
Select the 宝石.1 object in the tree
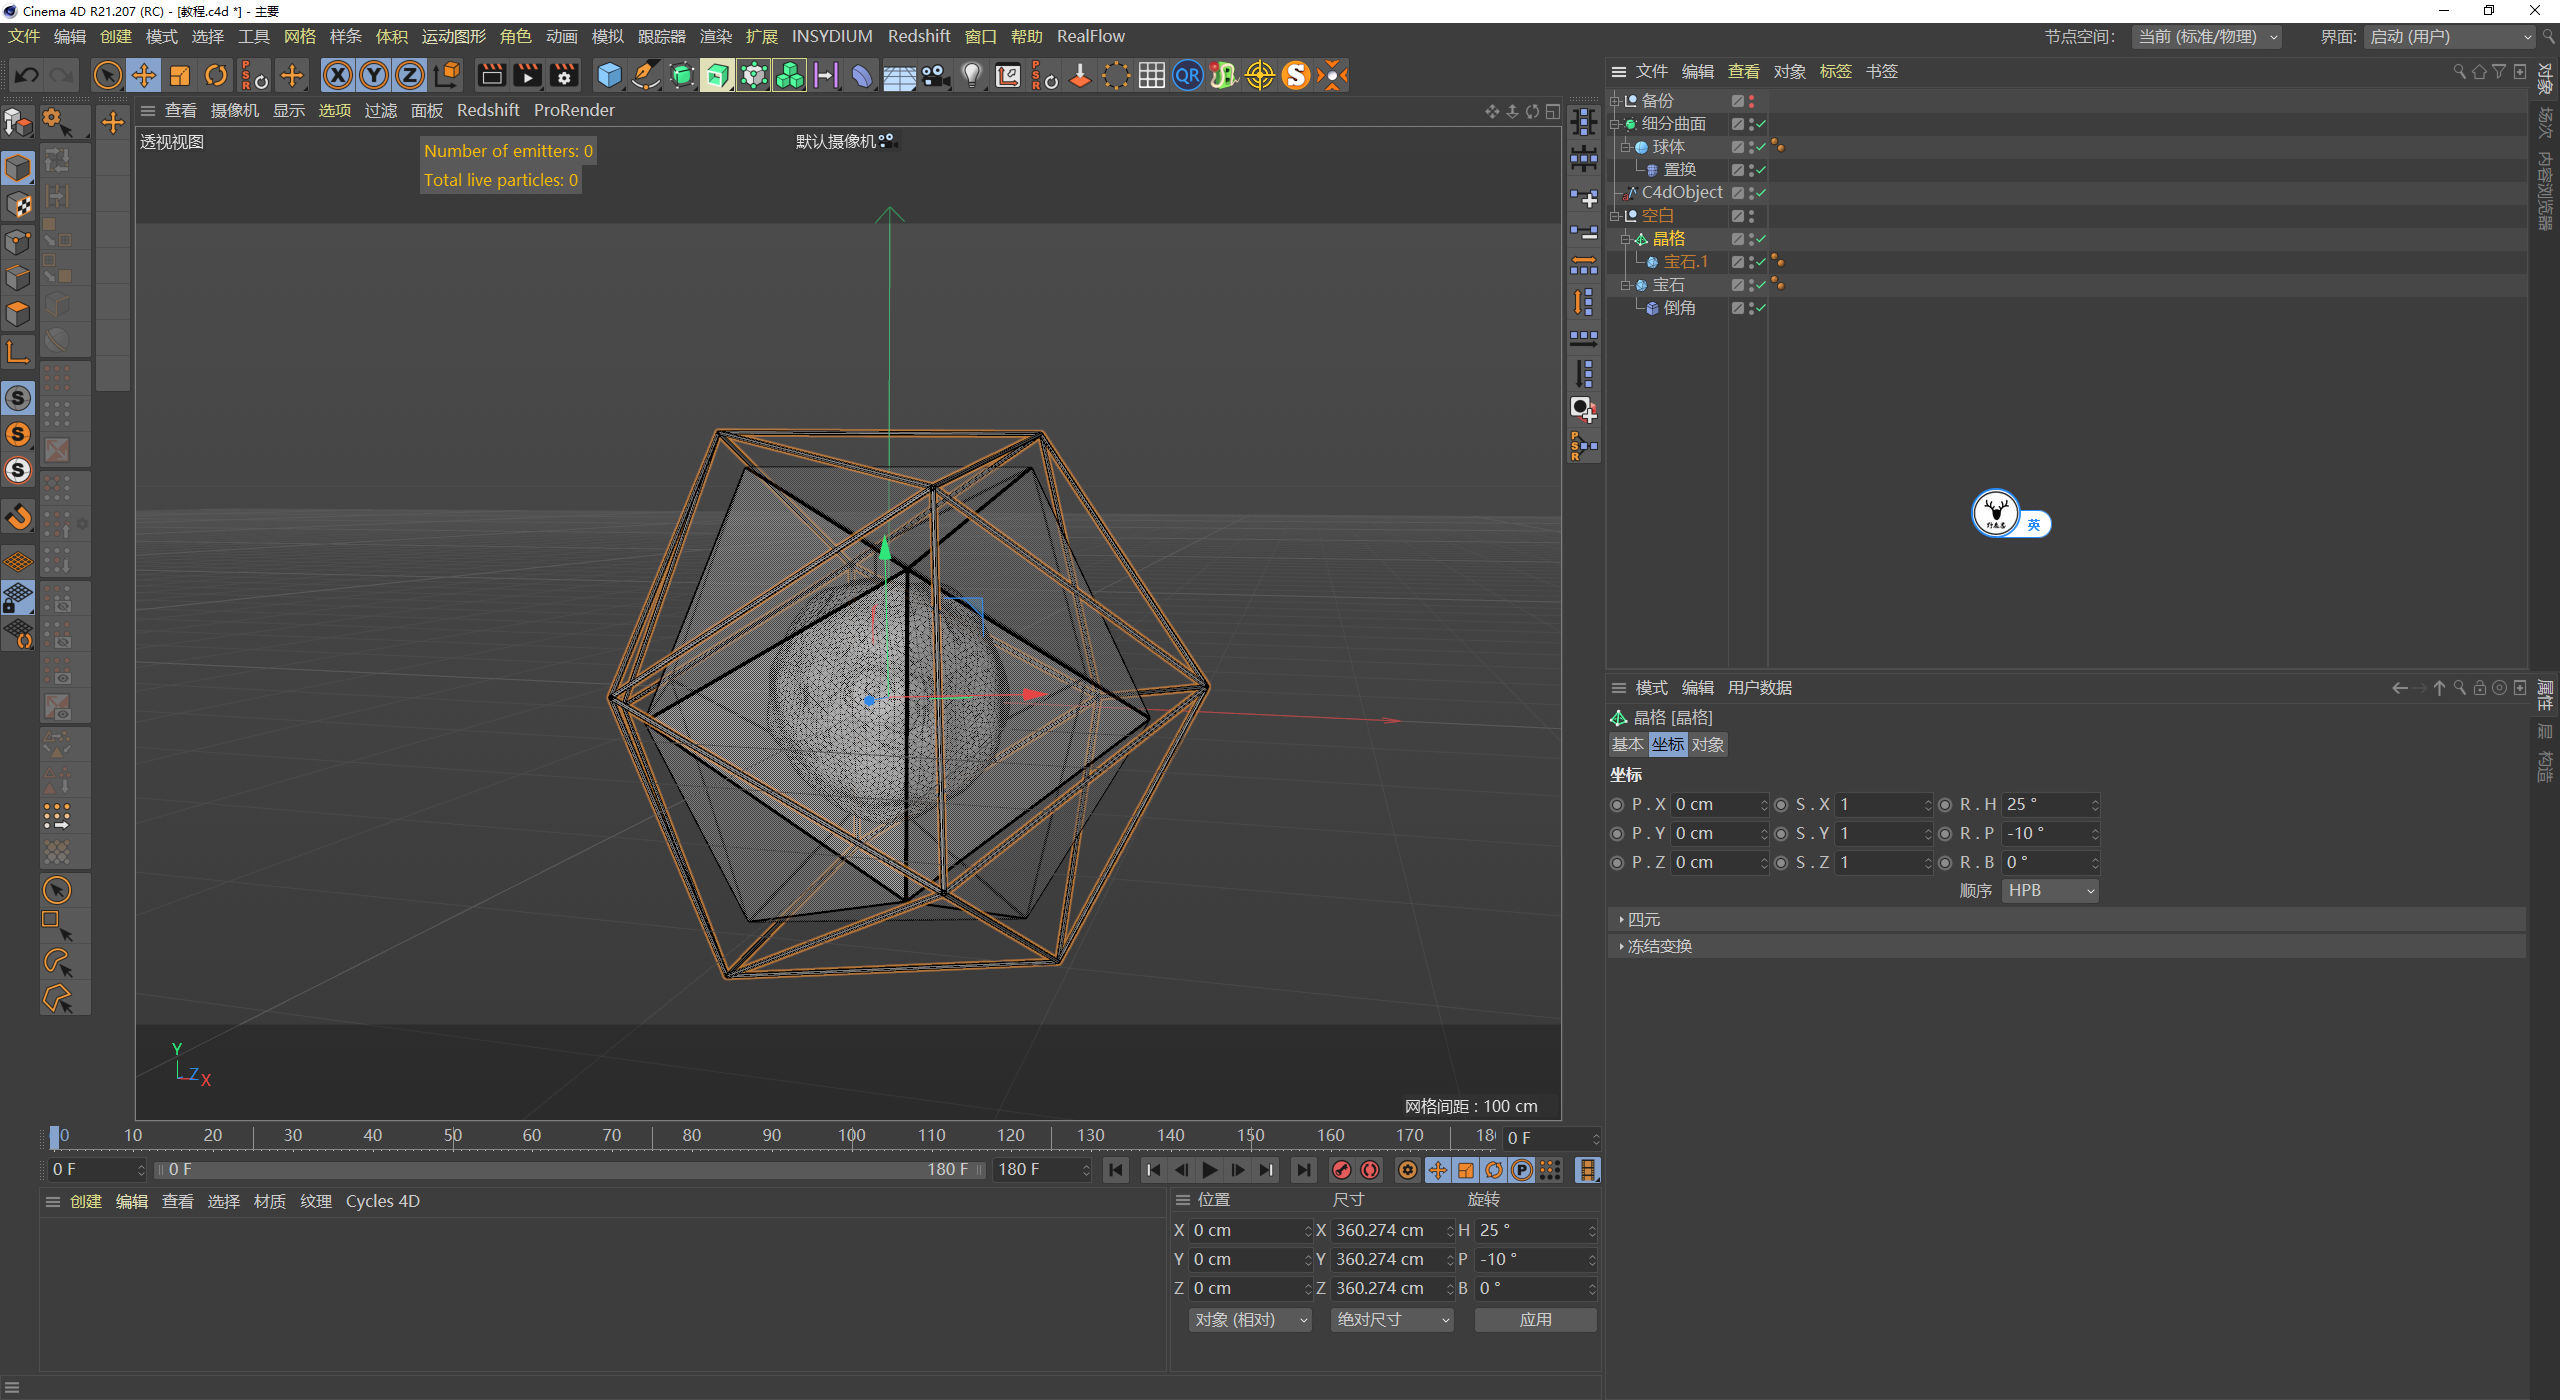tap(1685, 262)
